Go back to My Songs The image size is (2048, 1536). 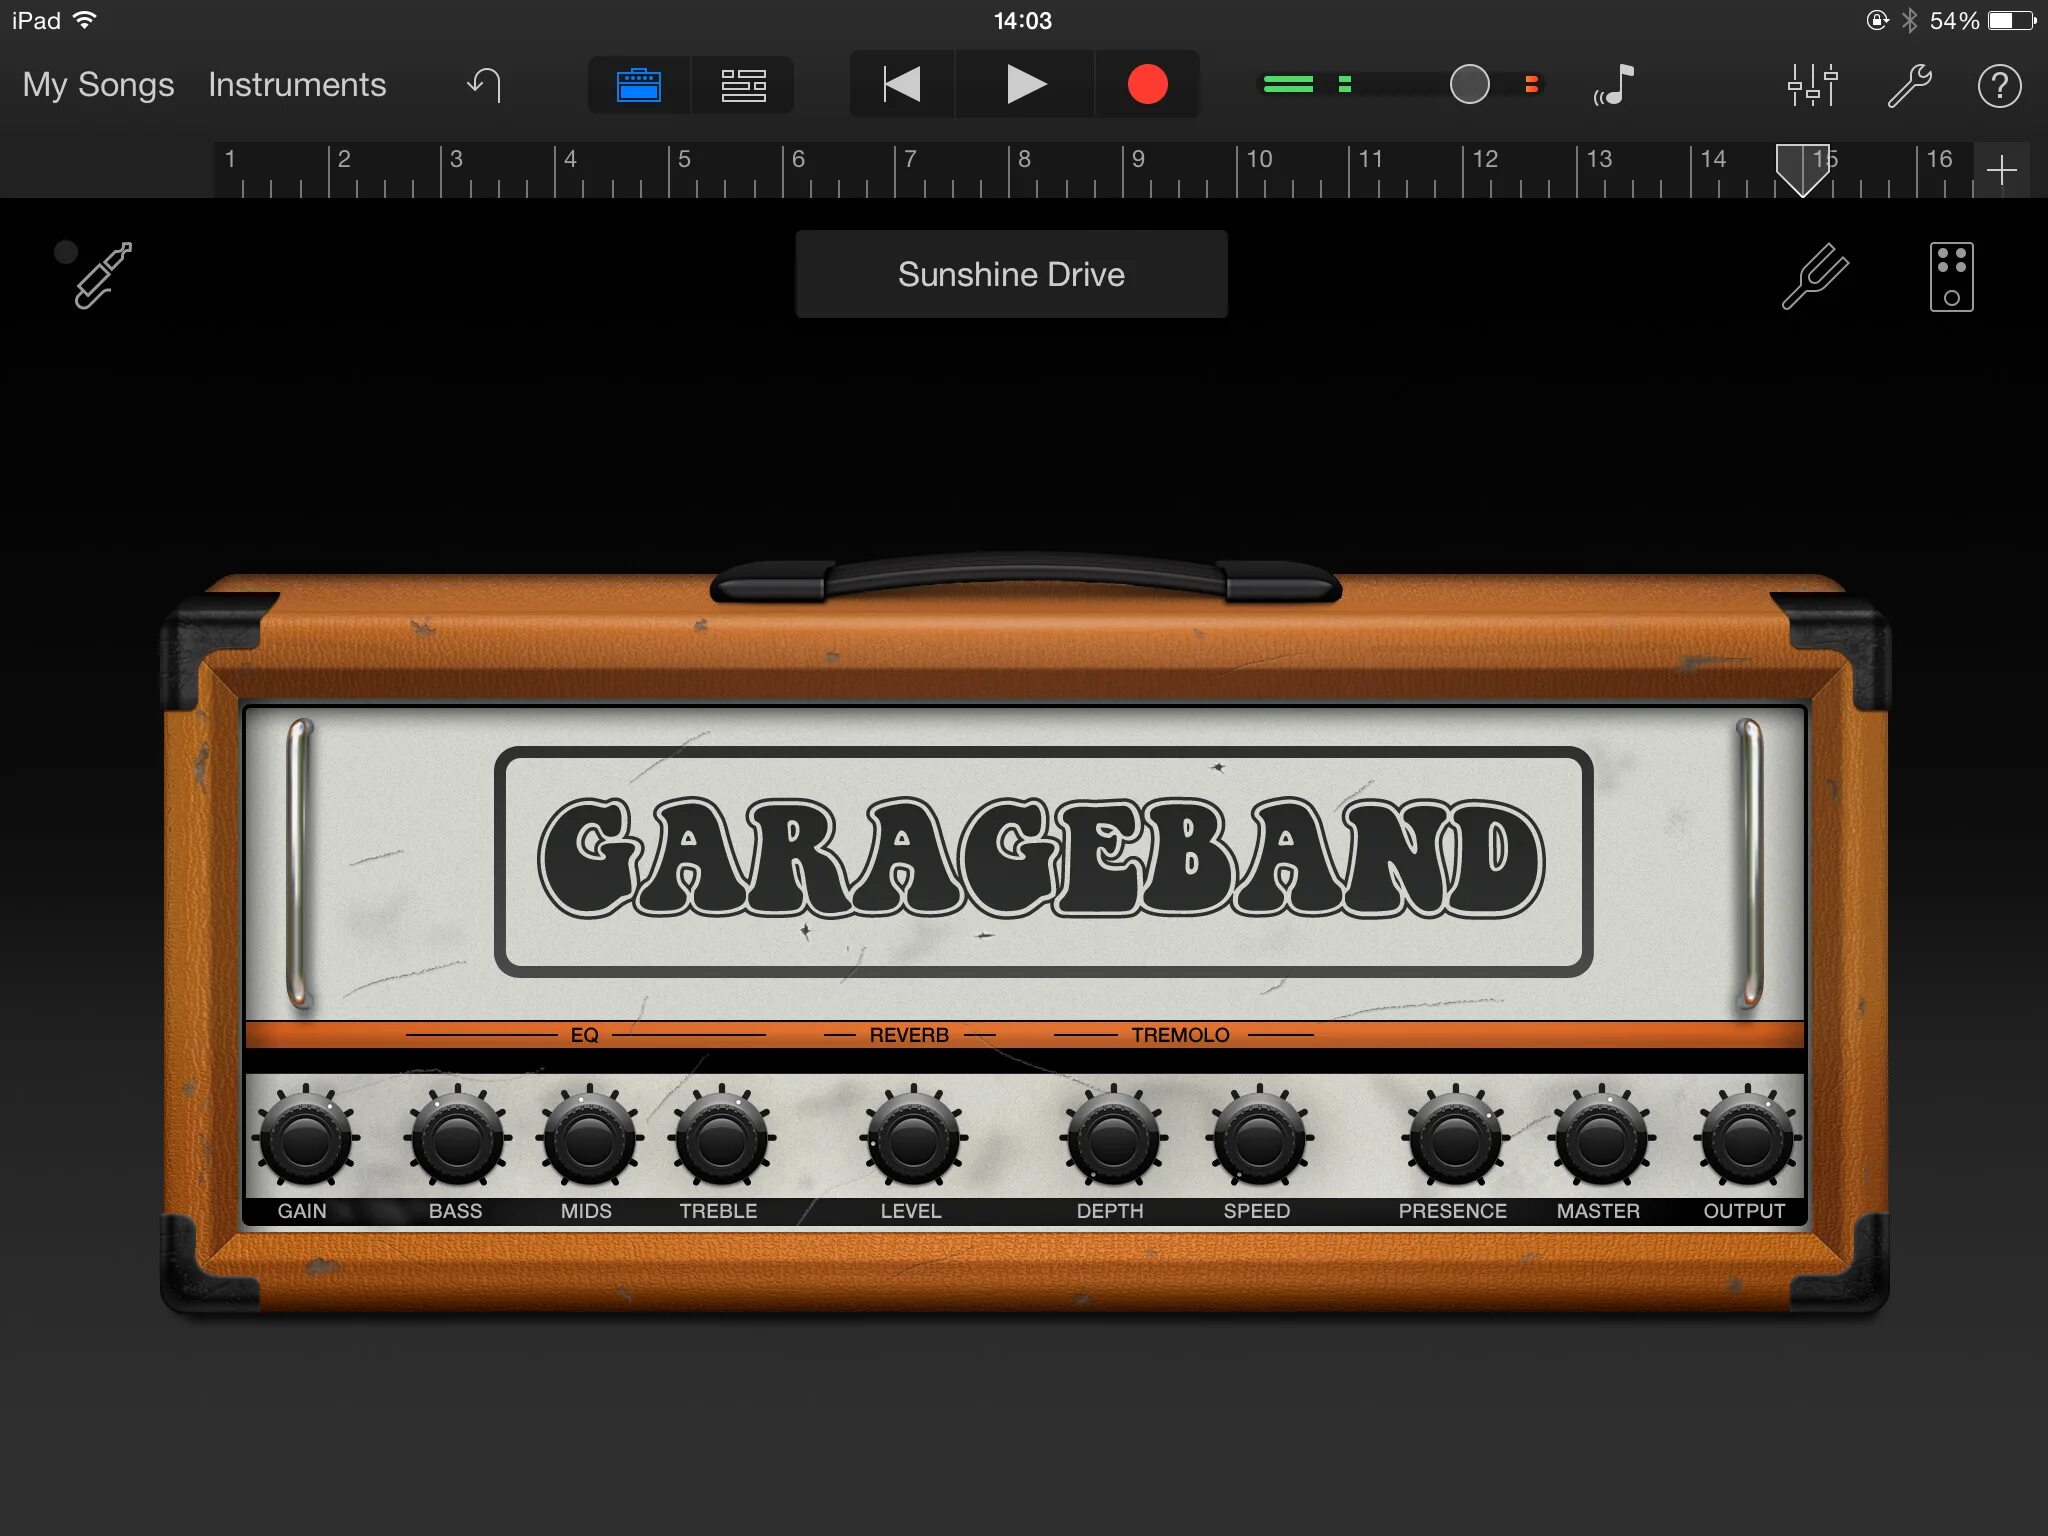pyautogui.click(x=98, y=85)
